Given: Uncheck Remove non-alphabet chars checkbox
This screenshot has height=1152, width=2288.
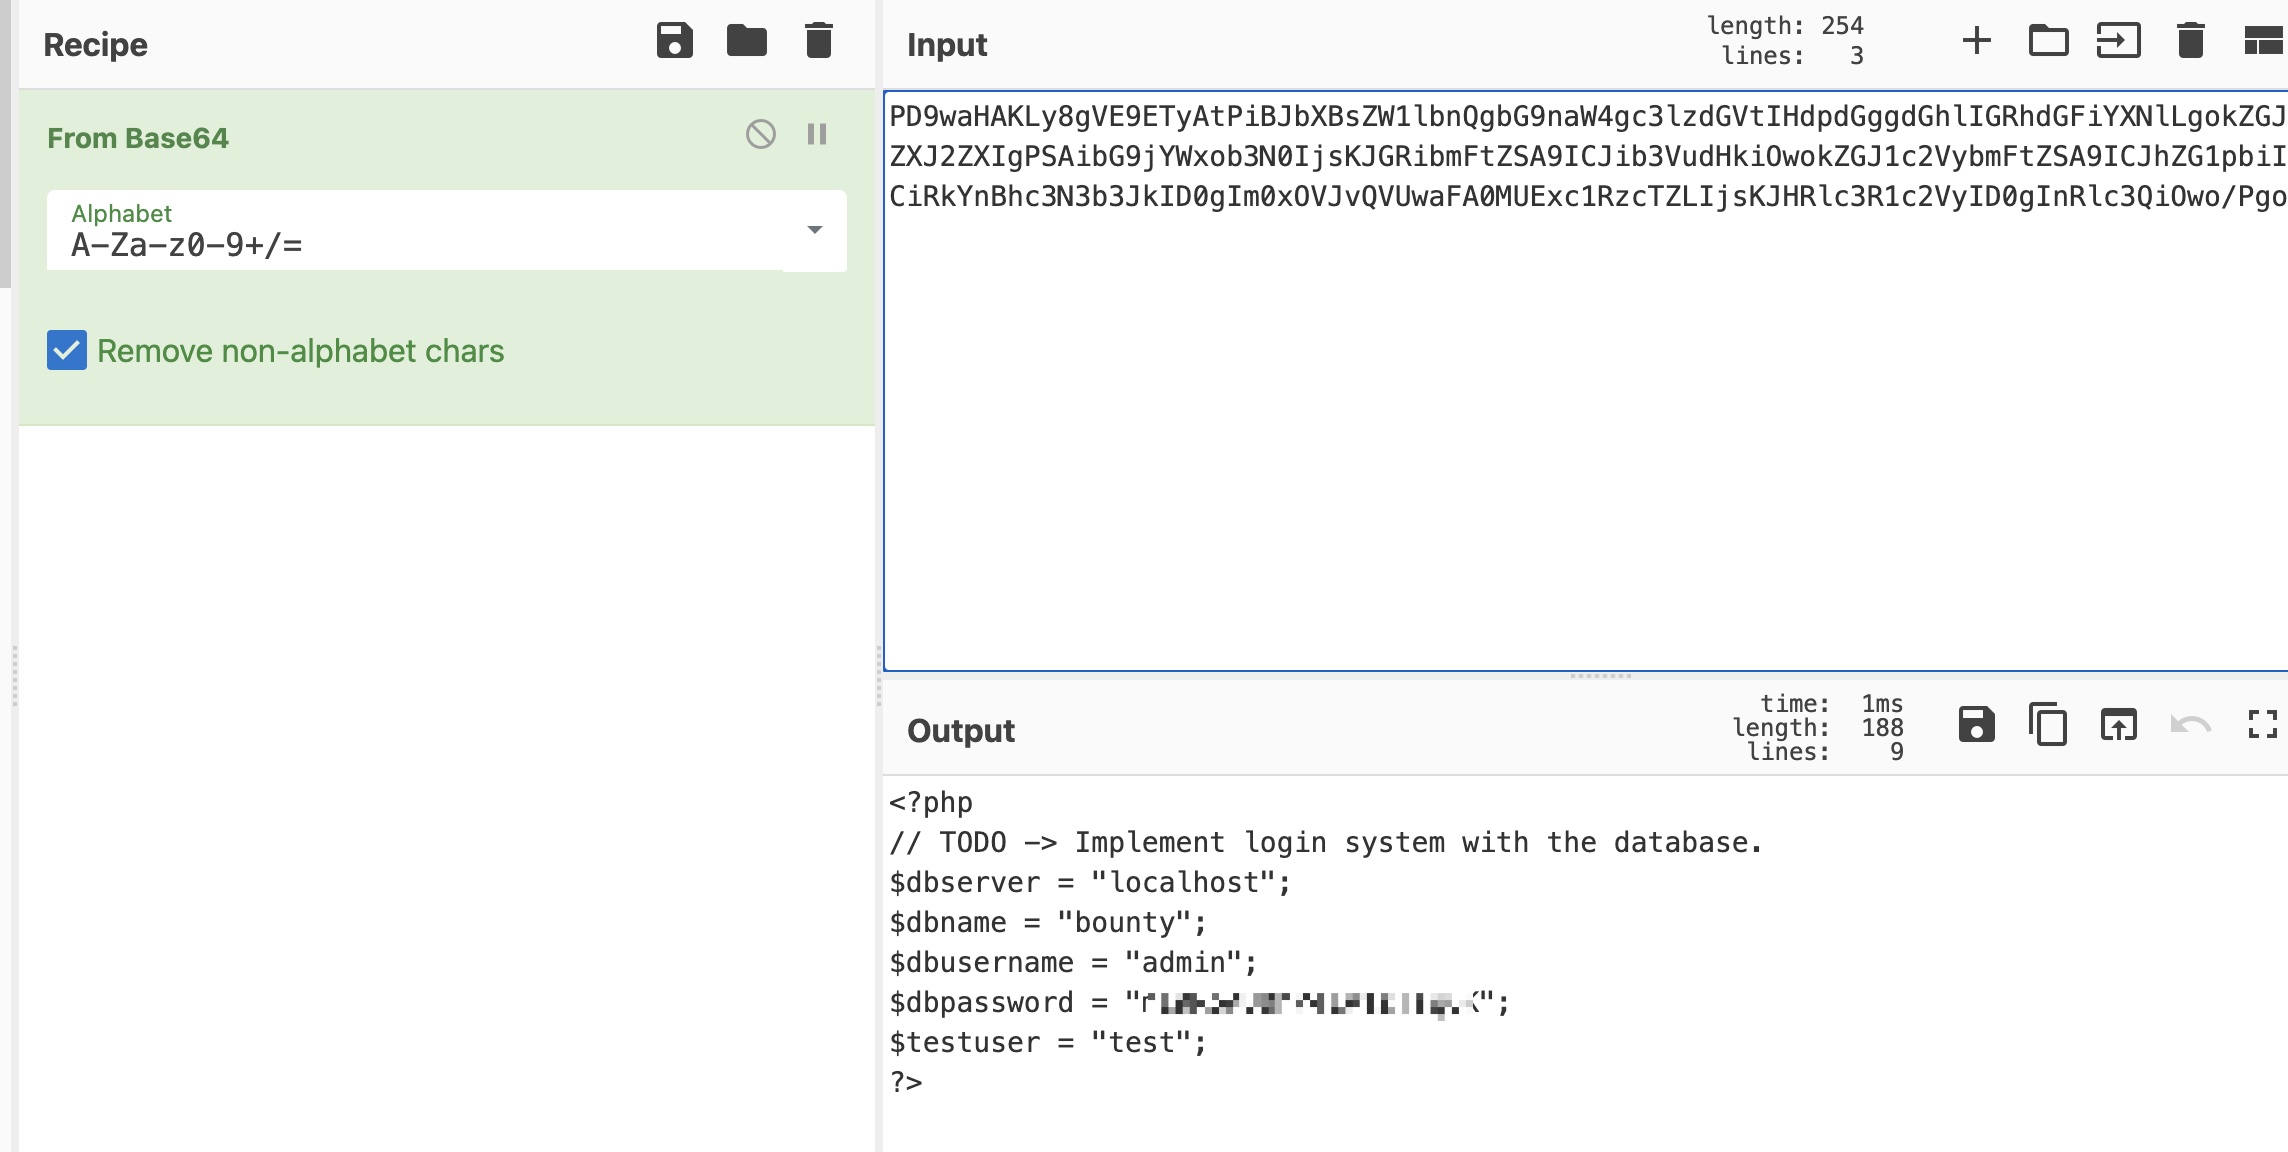Looking at the screenshot, I should (67, 351).
